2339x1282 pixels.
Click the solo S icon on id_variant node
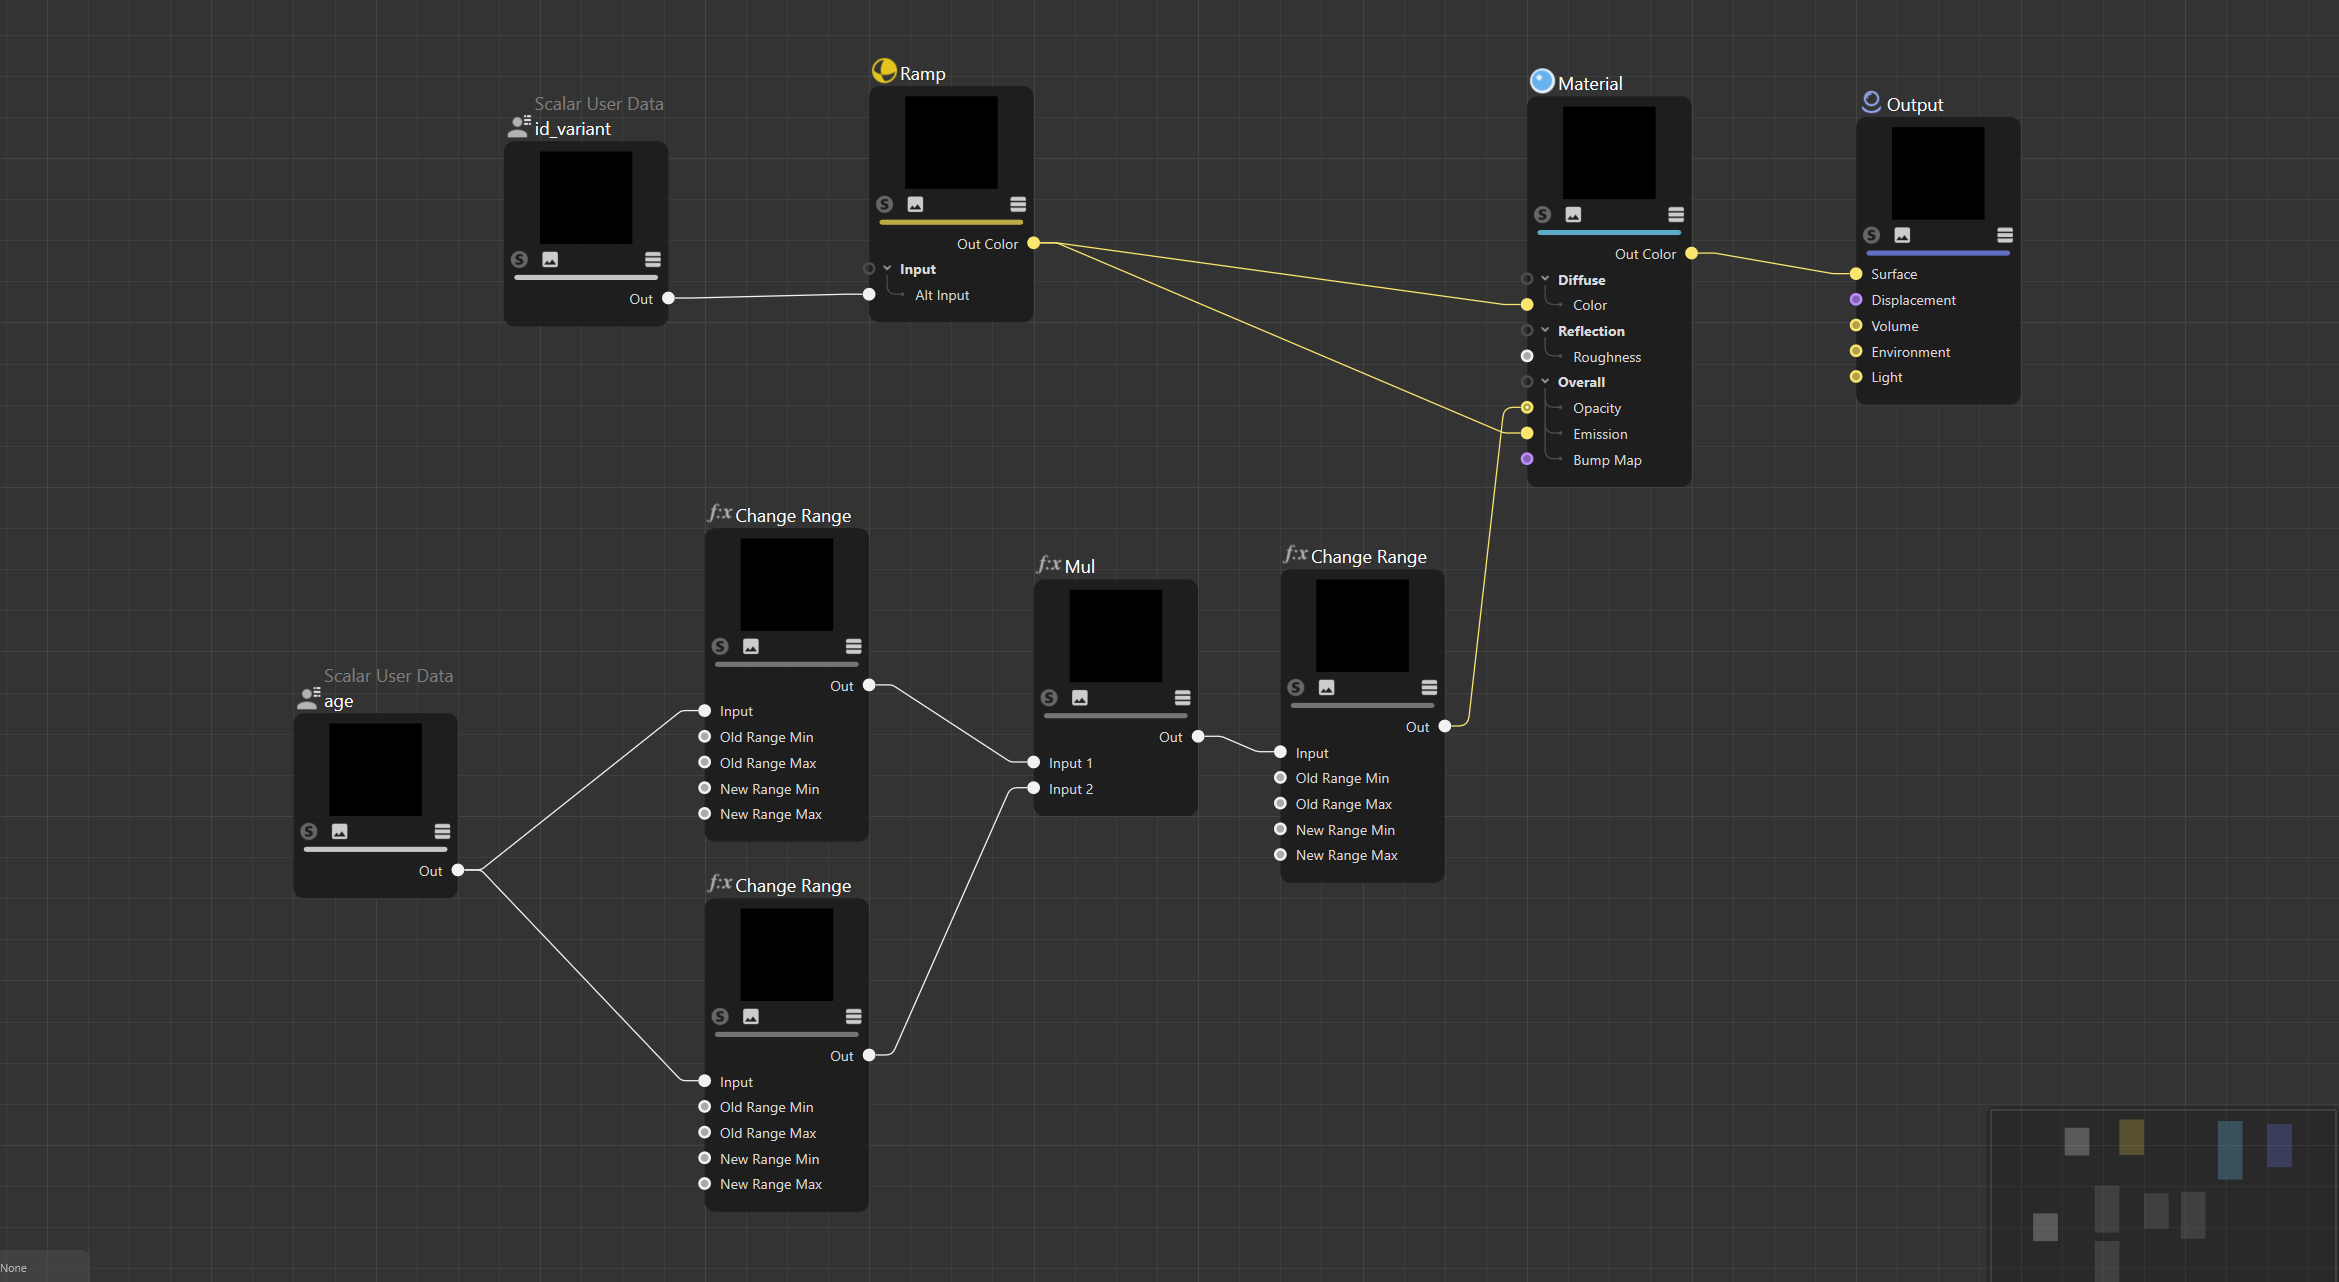519,259
